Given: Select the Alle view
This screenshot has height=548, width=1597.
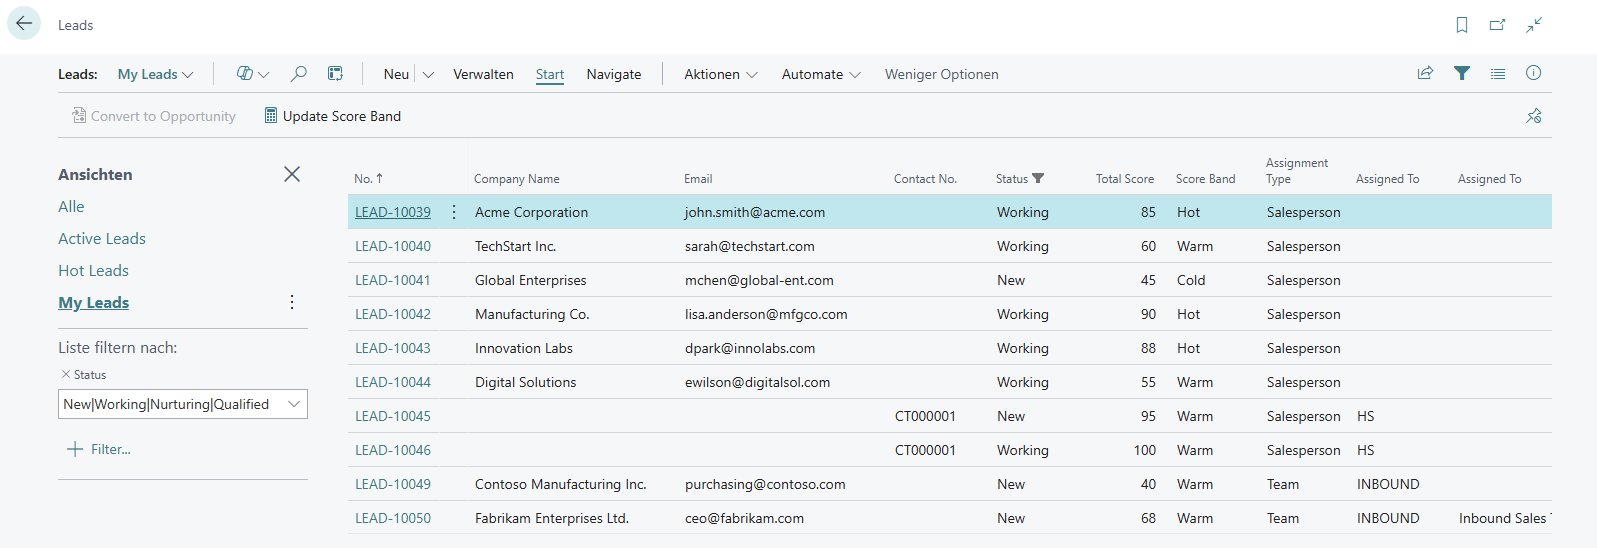Looking at the screenshot, I should [71, 206].
